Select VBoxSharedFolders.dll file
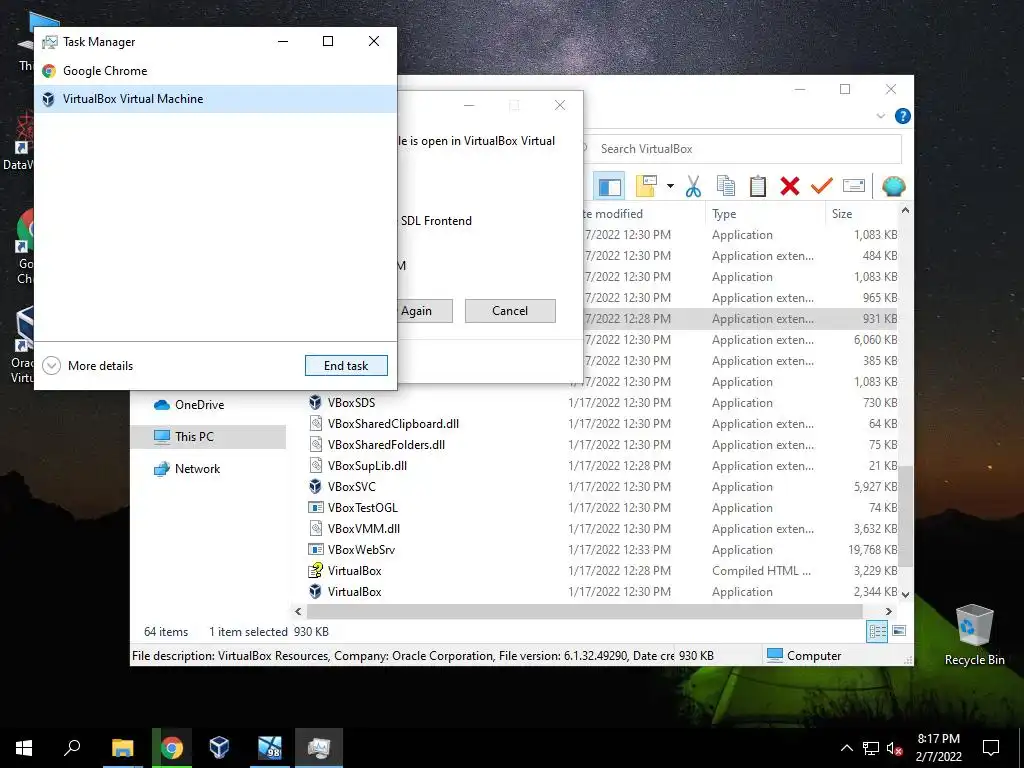 point(386,445)
